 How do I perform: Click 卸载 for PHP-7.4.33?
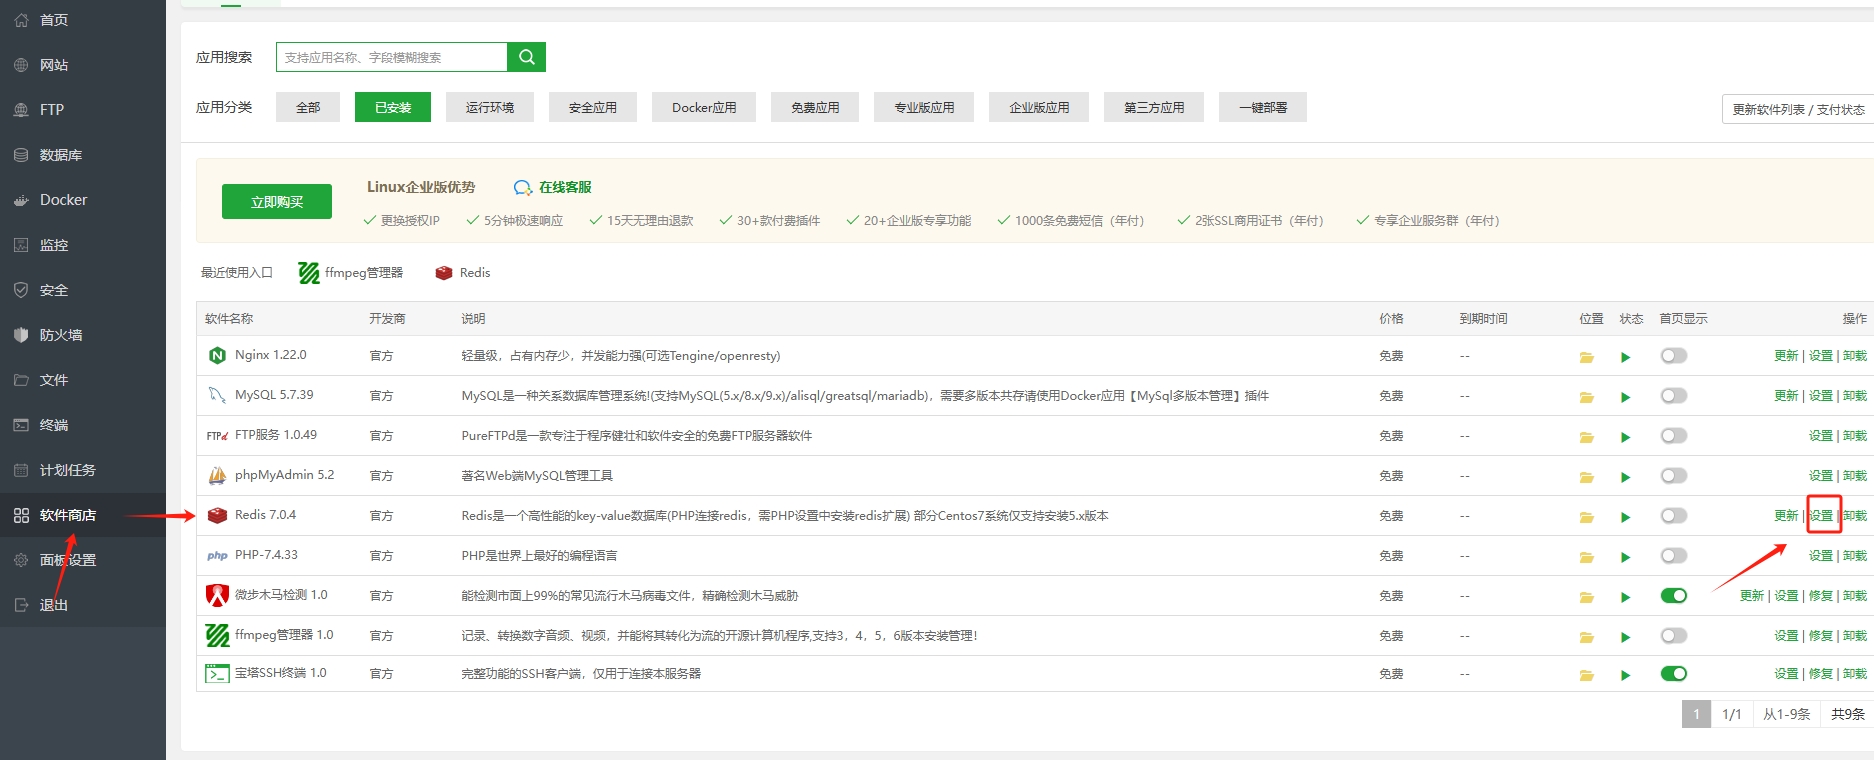[1855, 556]
